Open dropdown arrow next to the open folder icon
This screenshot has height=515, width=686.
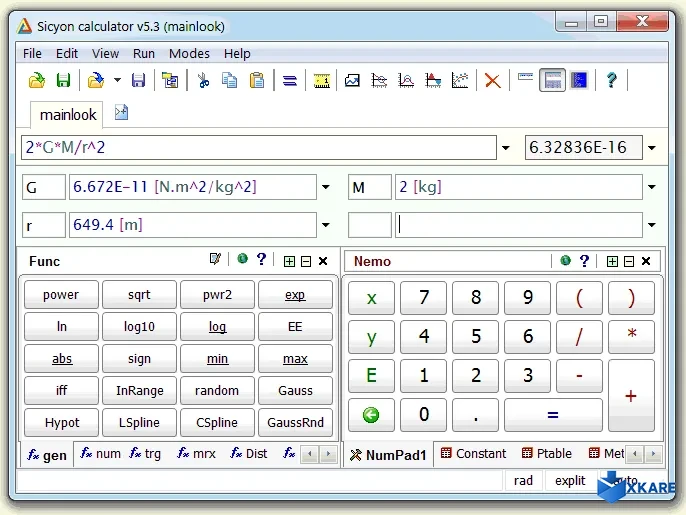click(x=117, y=81)
